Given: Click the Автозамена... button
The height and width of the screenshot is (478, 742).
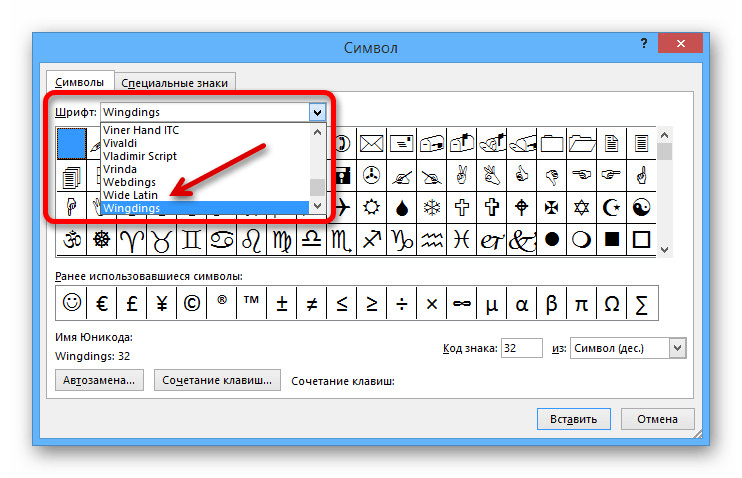Looking at the screenshot, I should pos(99,380).
